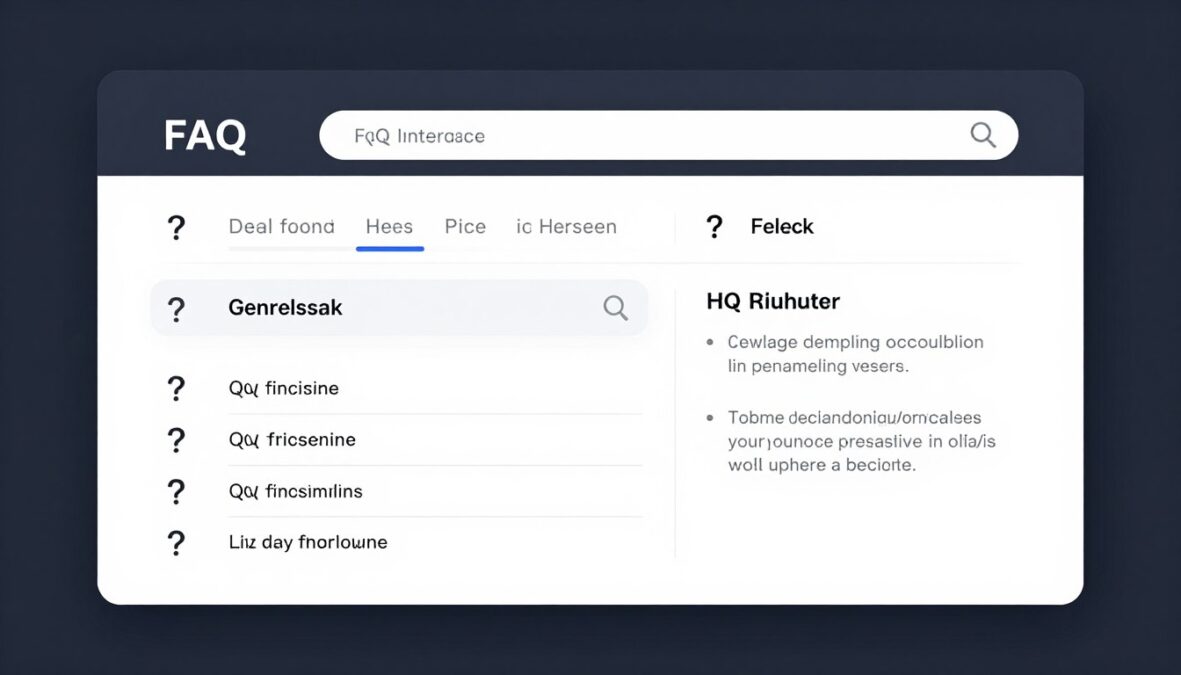The width and height of the screenshot is (1181, 675).
Task: Click the question mark icon beside Deal foond tab
Action: point(176,227)
